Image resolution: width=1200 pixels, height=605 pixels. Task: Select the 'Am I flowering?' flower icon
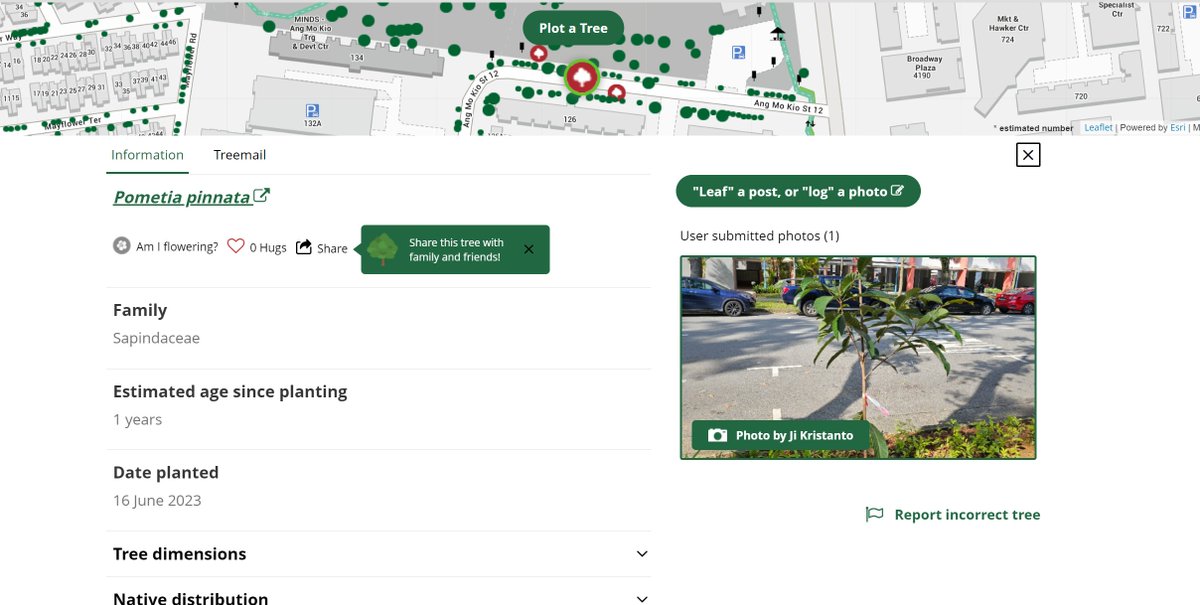pyautogui.click(x=122, y=247)
